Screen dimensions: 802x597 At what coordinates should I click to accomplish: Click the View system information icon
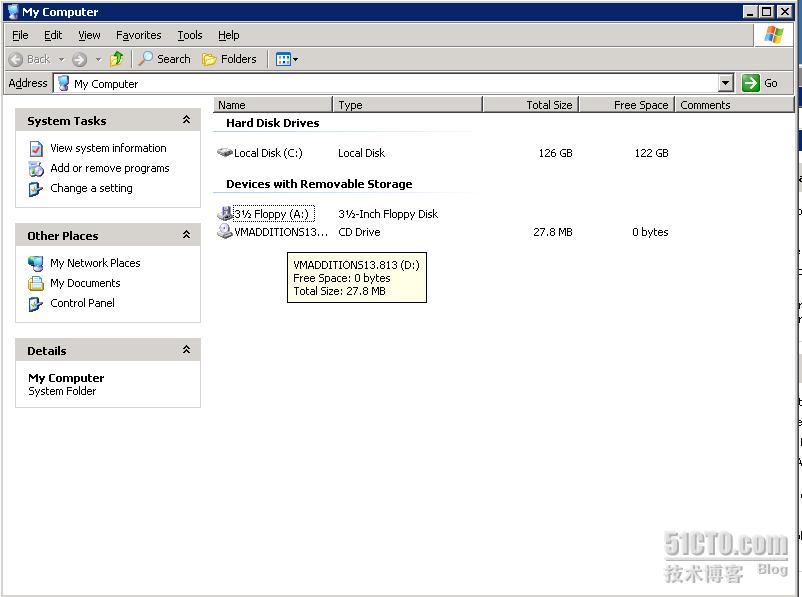pyautogui.click(x=36, y=149)
